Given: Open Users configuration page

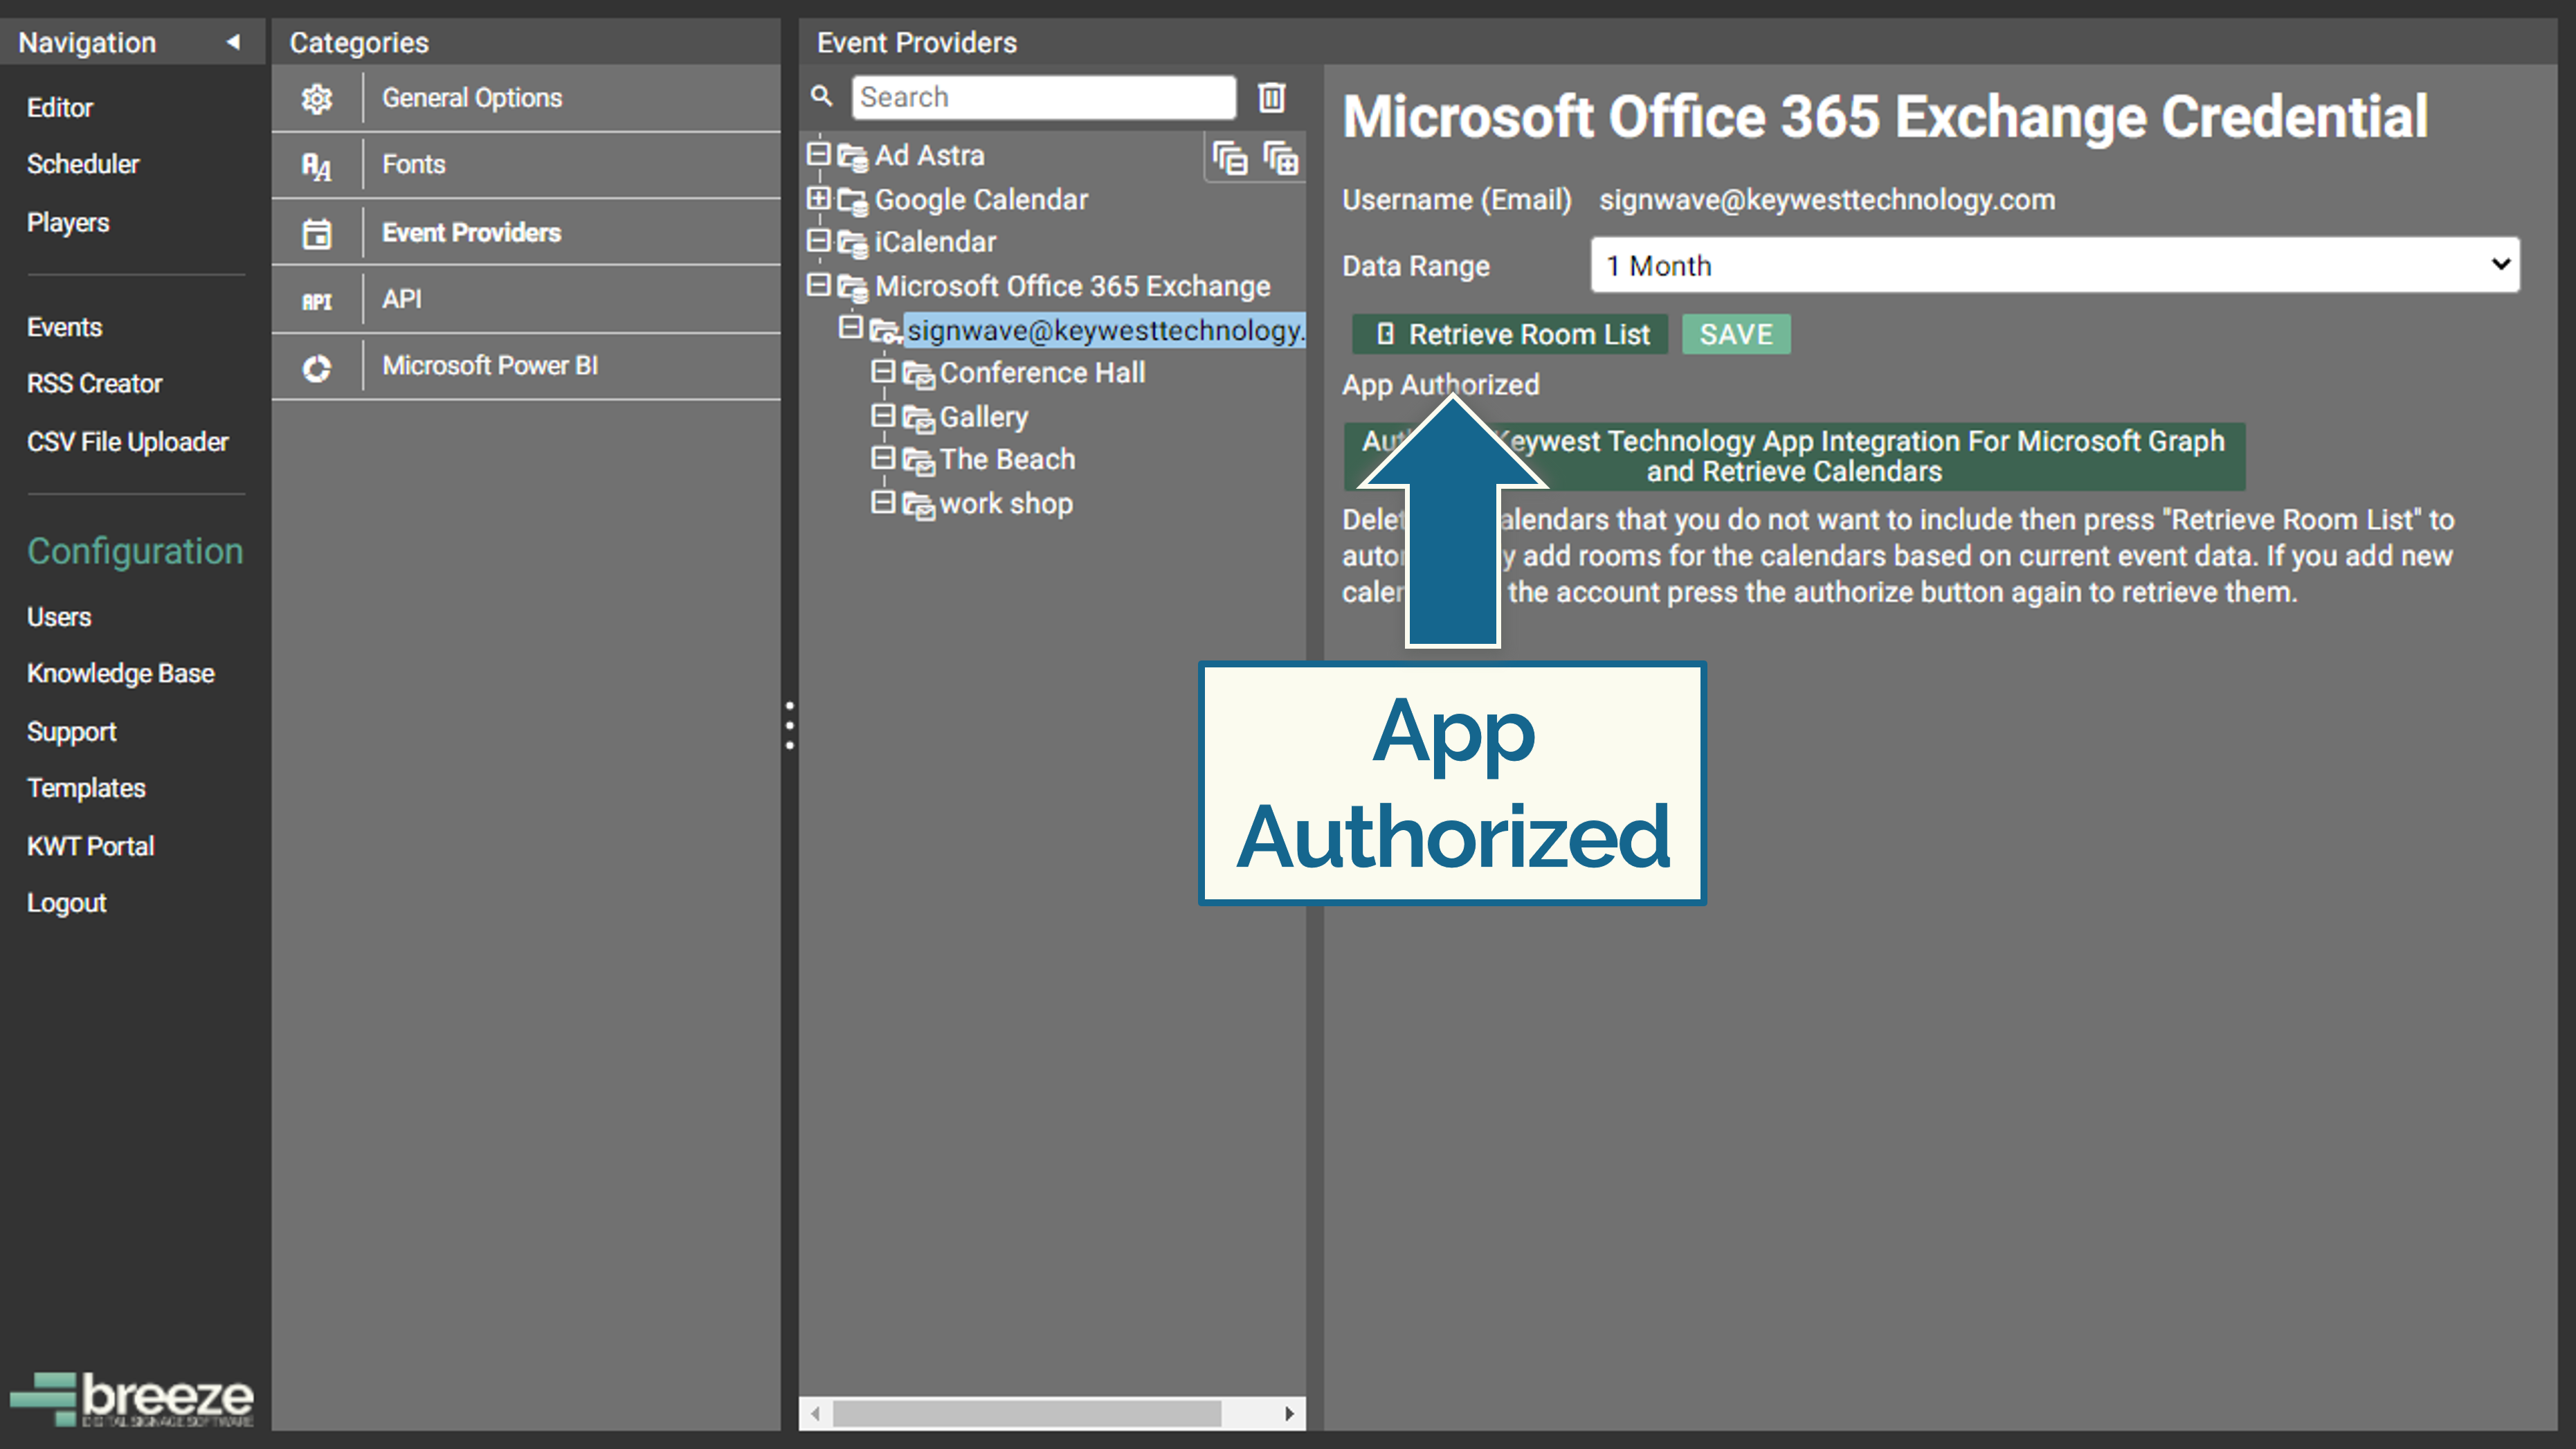Looking at the screenshot, I should pyautogui.click(x=59, y=617).
